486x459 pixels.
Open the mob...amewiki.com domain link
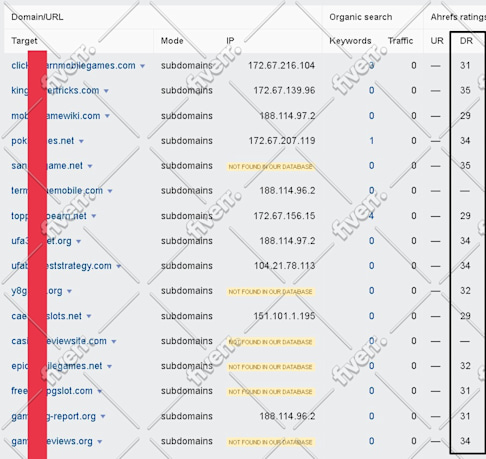click(56, 116)
